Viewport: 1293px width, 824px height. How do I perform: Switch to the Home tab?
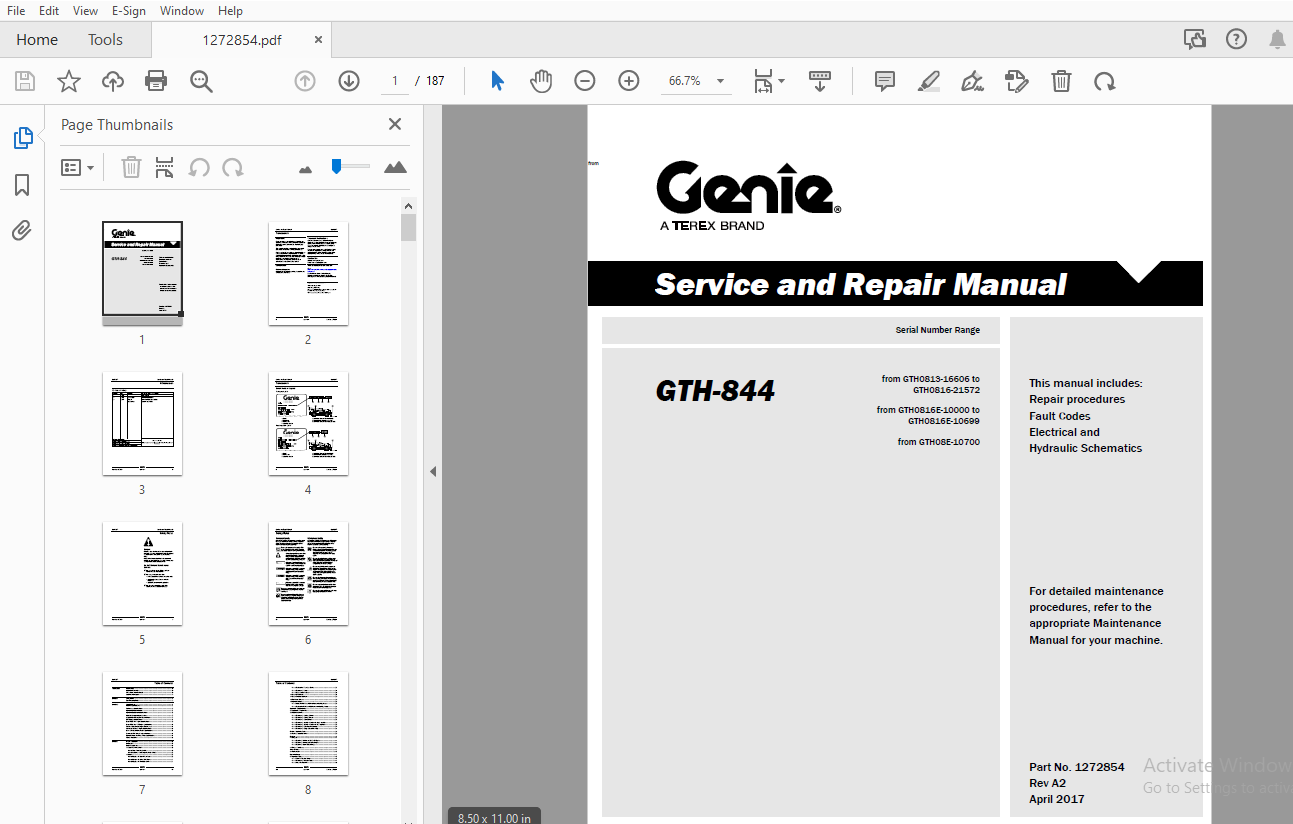[37, 40]
